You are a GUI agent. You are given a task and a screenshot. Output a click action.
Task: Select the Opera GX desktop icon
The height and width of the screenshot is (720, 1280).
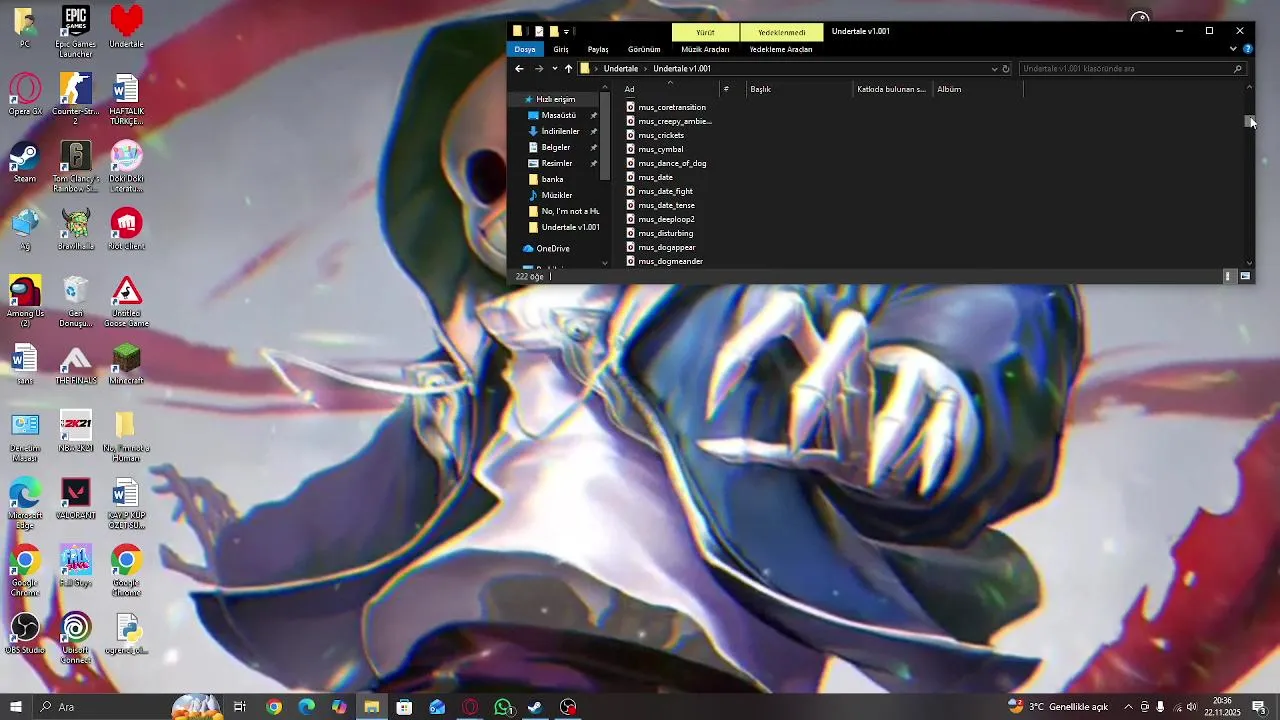coord(25,94)
